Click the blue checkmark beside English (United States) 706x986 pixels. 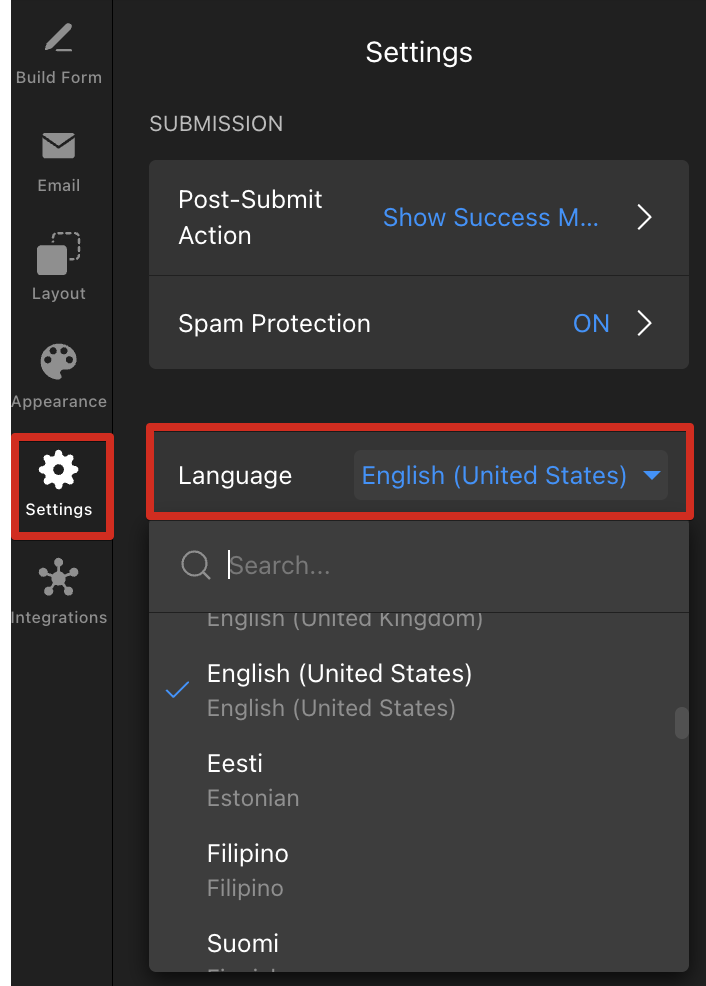[177, 690]
